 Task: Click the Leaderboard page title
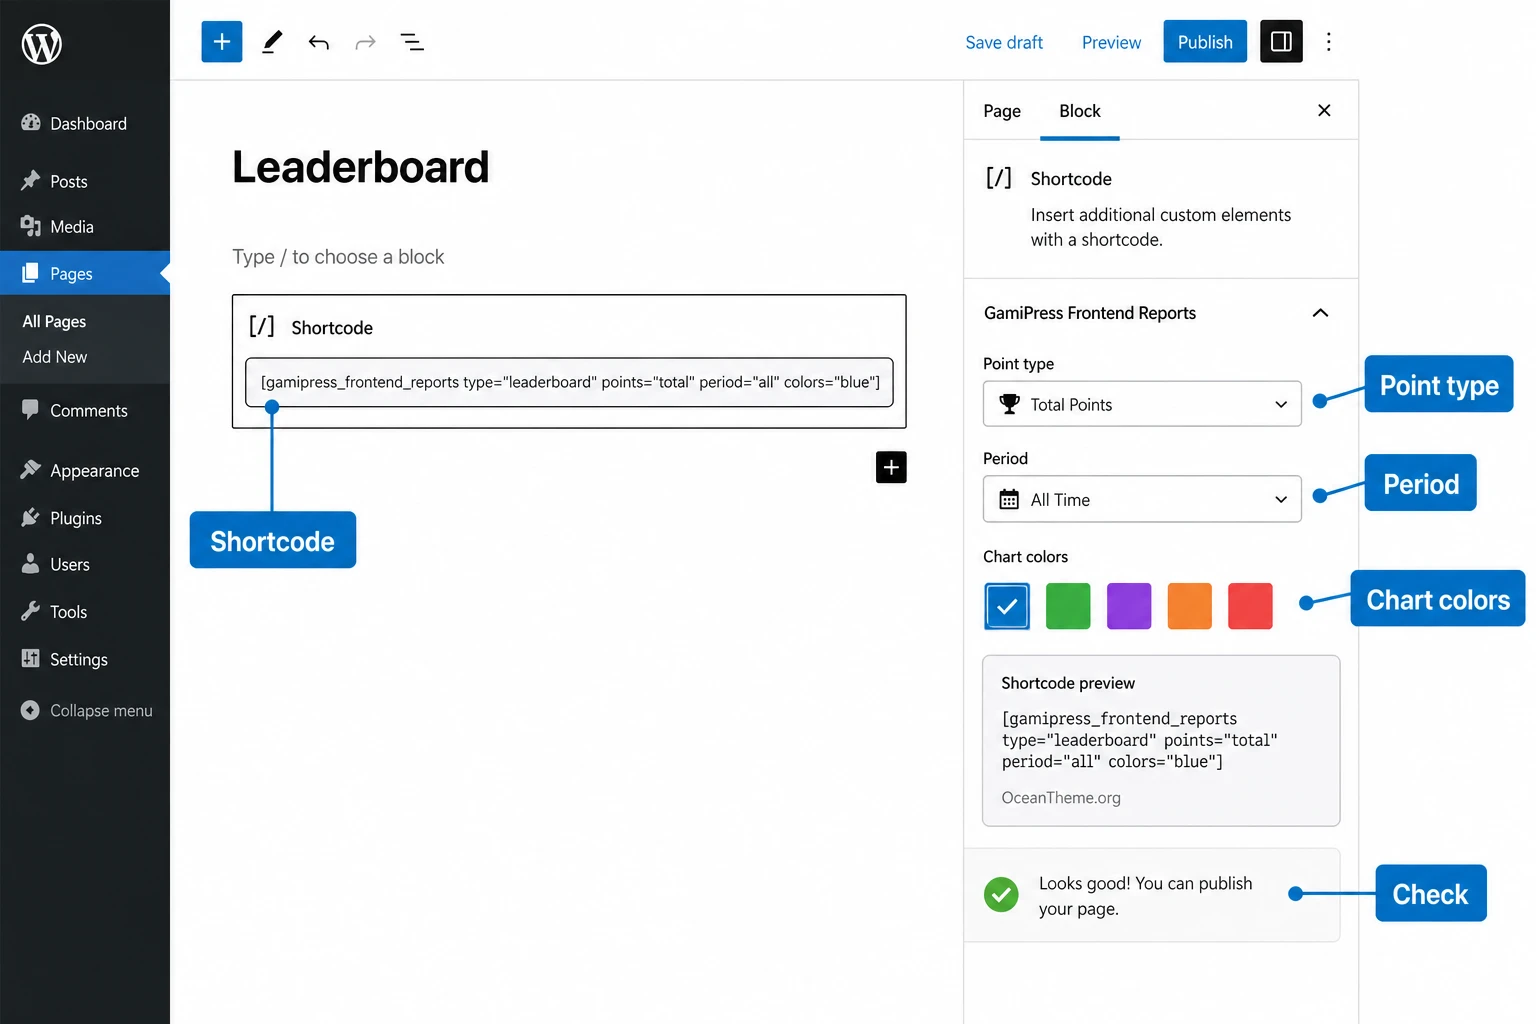(361, 167)
